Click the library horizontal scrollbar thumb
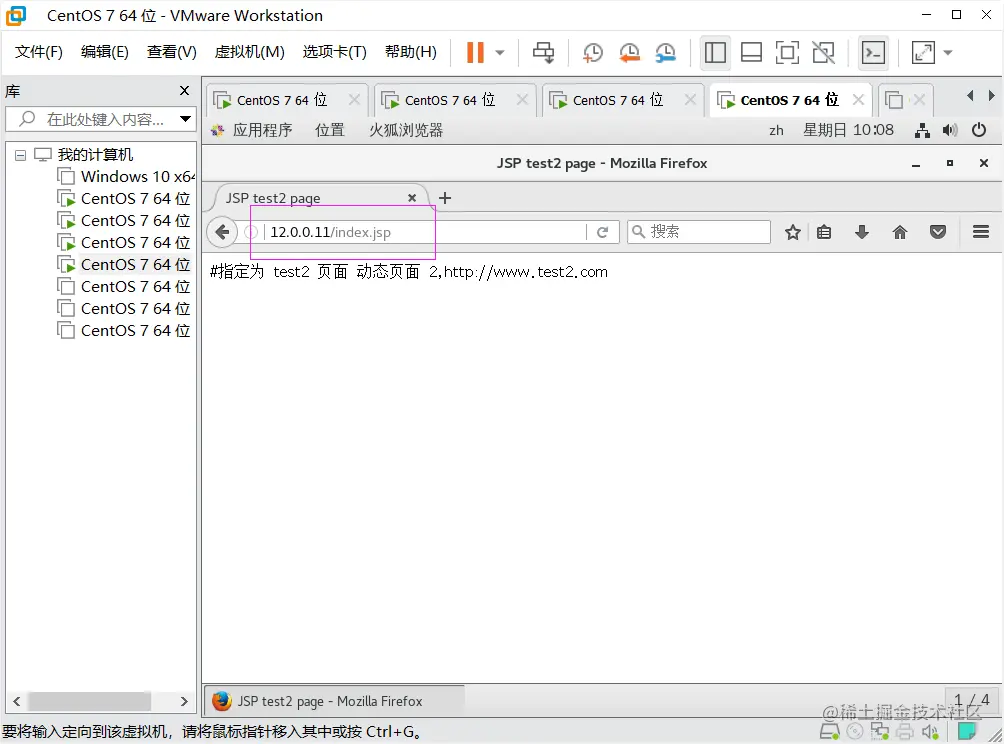Viewport: 1004px width, 744px height. pyautogui.click(x=90, y=701)
